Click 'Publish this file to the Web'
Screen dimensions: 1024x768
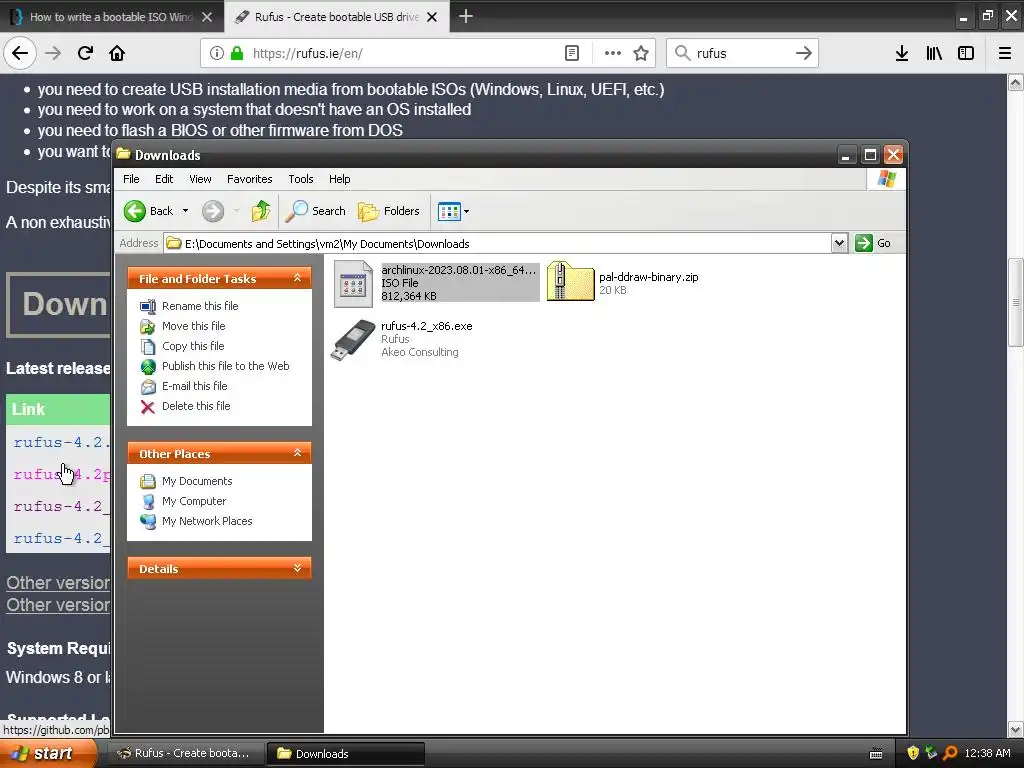pos(225,366)
